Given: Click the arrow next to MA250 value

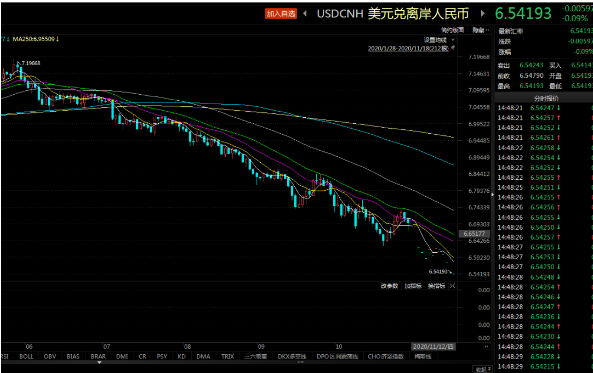Looking at the screenshot, I should click(x=57, y=39).
